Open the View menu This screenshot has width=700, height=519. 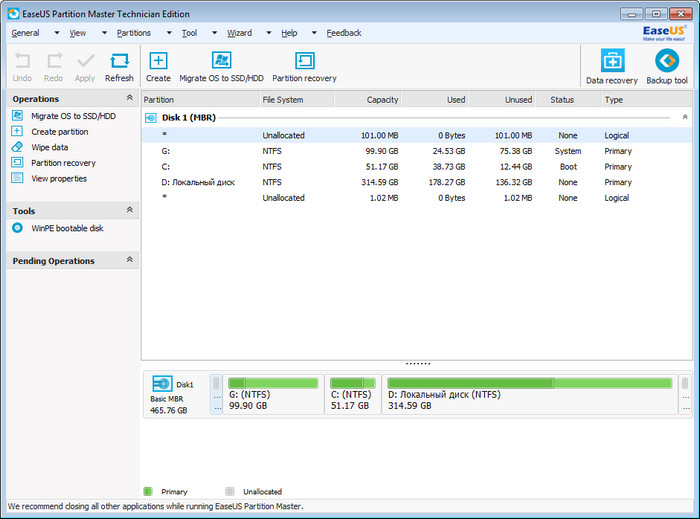(78, 33)
